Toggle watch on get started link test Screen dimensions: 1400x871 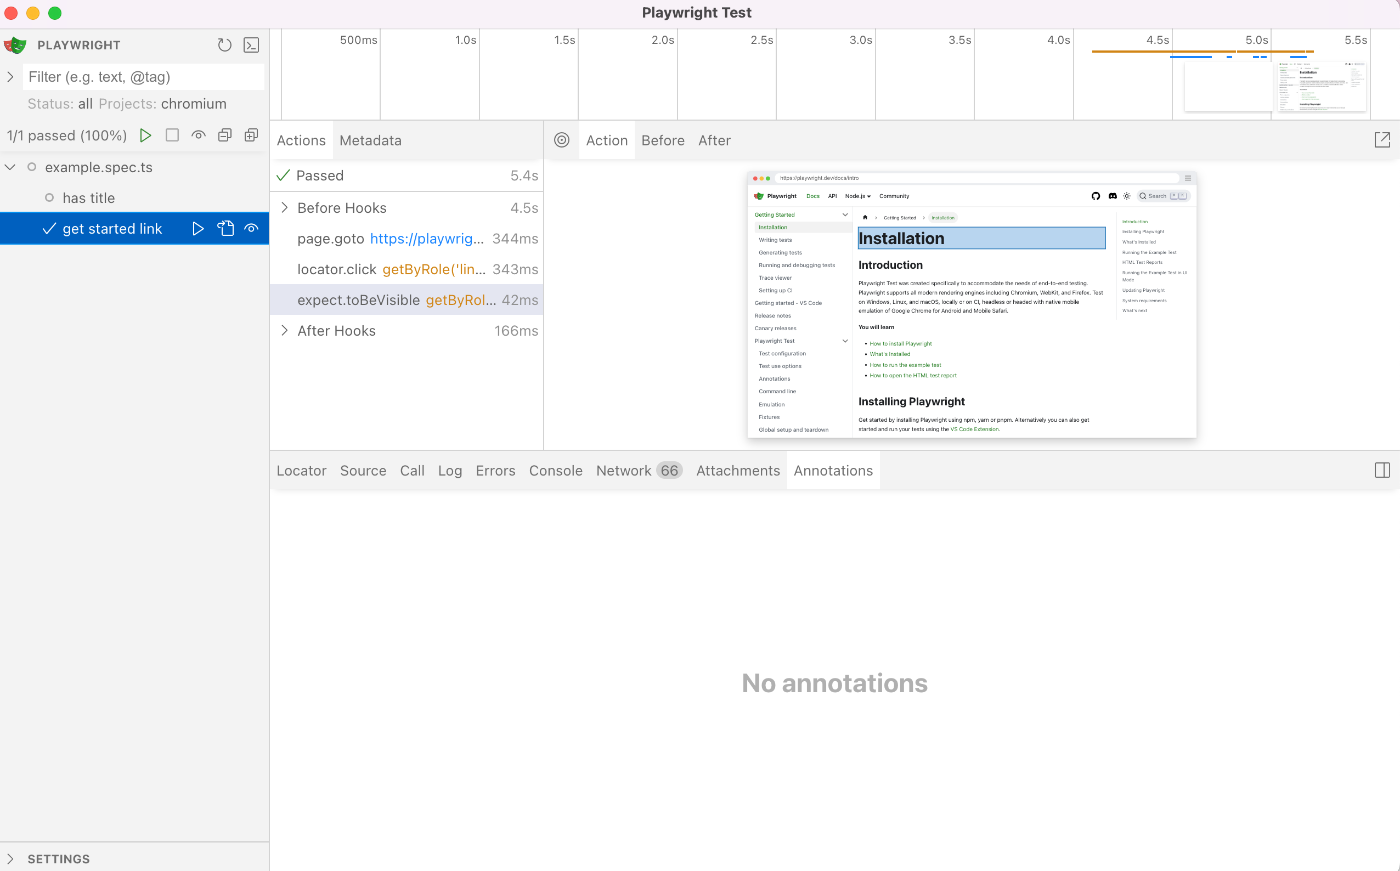pyautogui.click(x=251, y=229)
